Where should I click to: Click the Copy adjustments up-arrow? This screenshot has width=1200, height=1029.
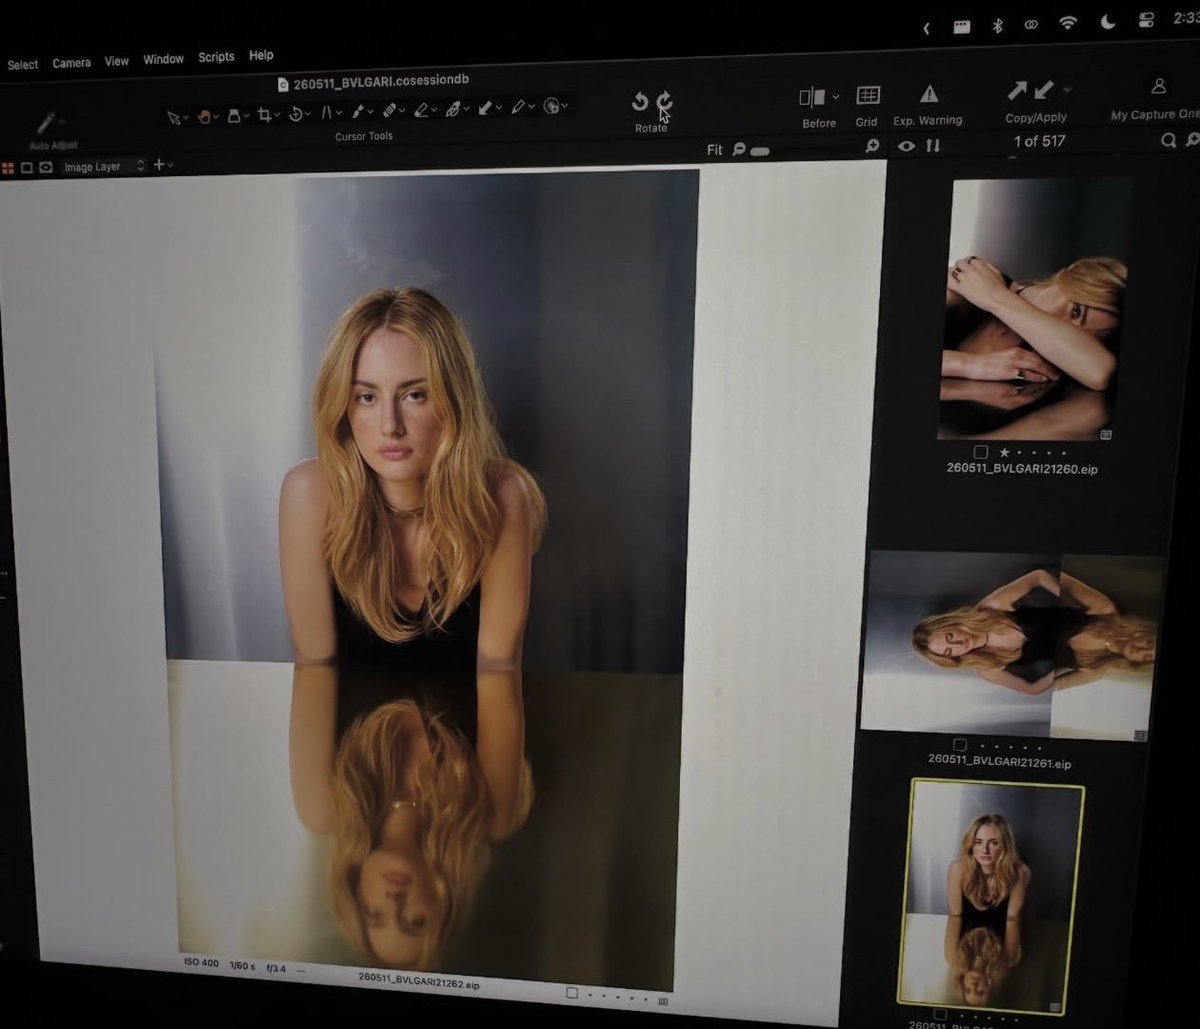tap(1017, 91)
